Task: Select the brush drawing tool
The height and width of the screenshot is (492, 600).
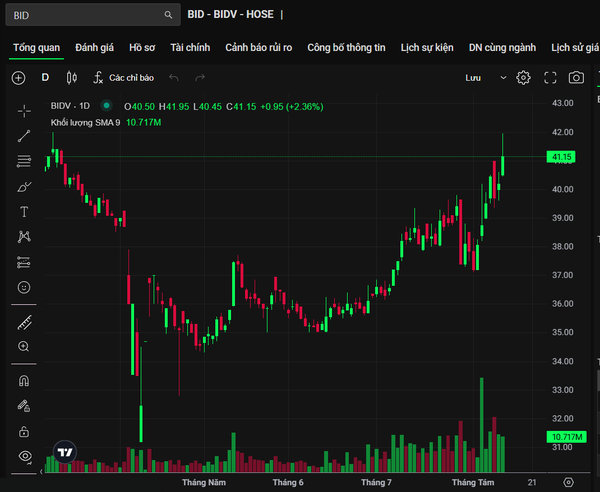Action: (24, 187)
